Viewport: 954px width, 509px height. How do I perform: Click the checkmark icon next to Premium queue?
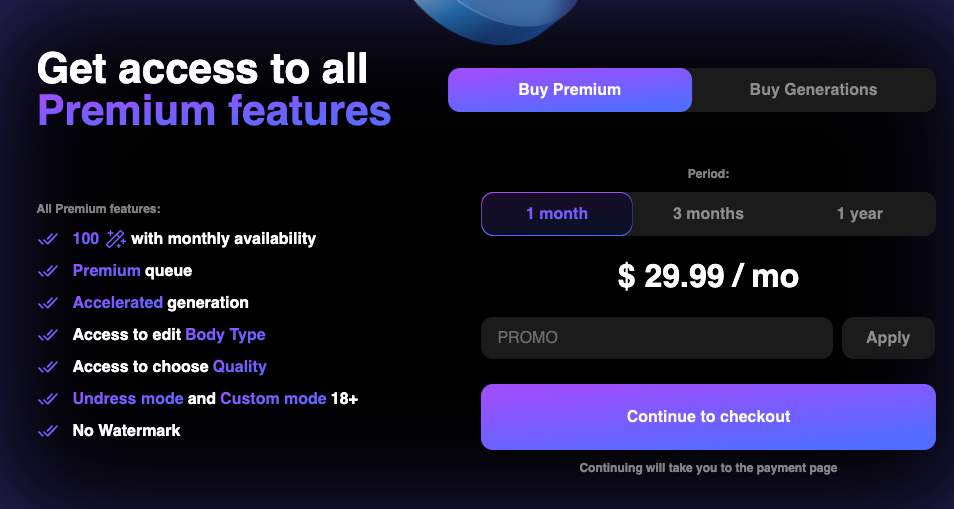point(47,271)
